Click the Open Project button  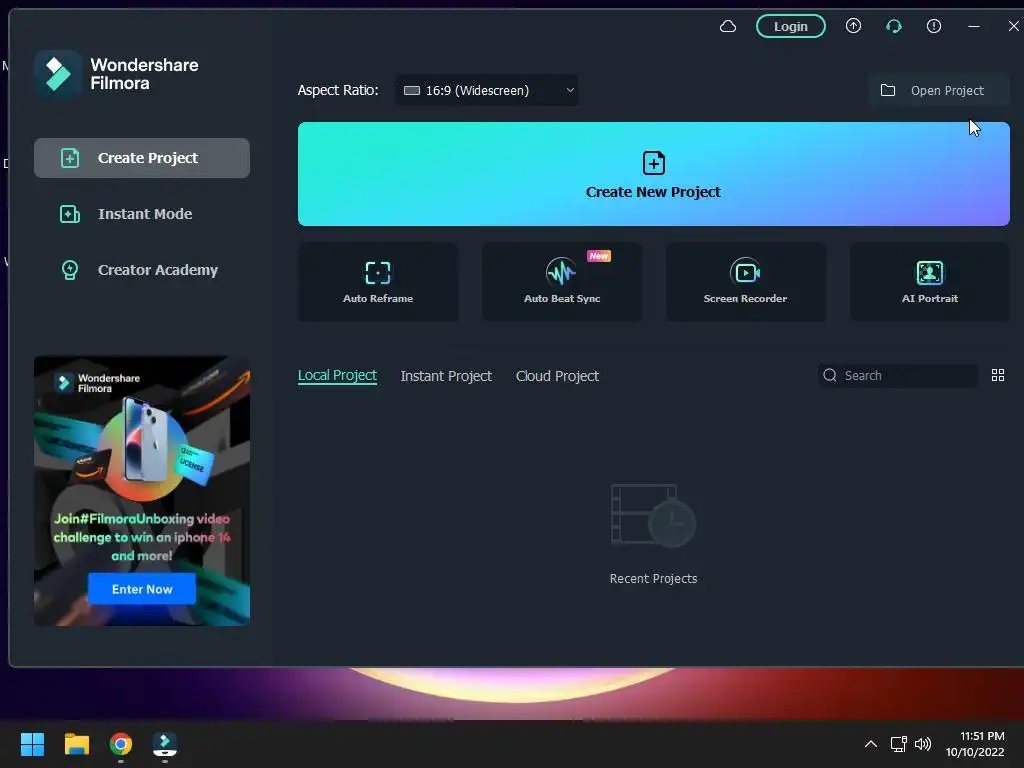coord(938,90)
